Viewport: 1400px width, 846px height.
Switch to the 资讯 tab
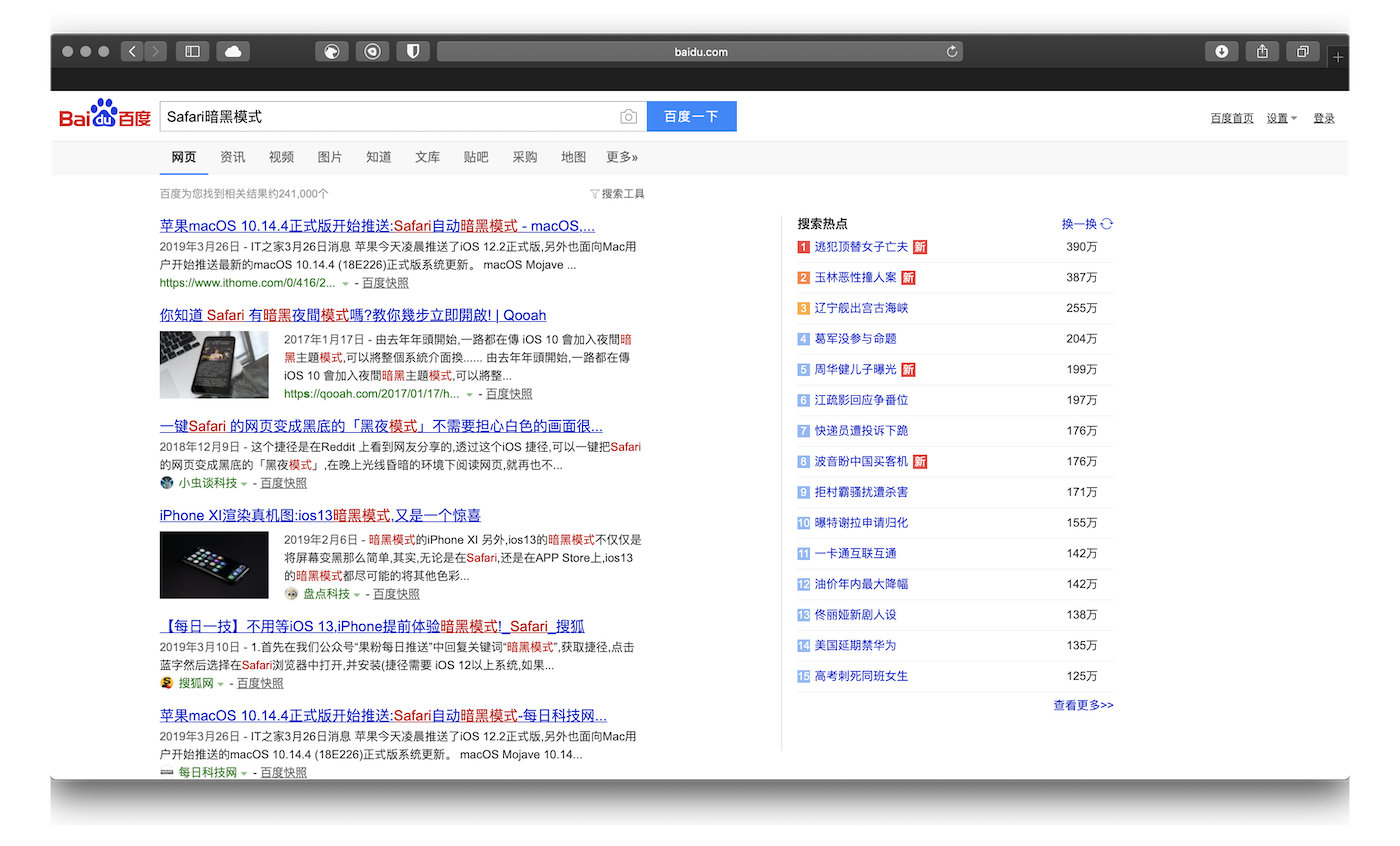[233, 157]
